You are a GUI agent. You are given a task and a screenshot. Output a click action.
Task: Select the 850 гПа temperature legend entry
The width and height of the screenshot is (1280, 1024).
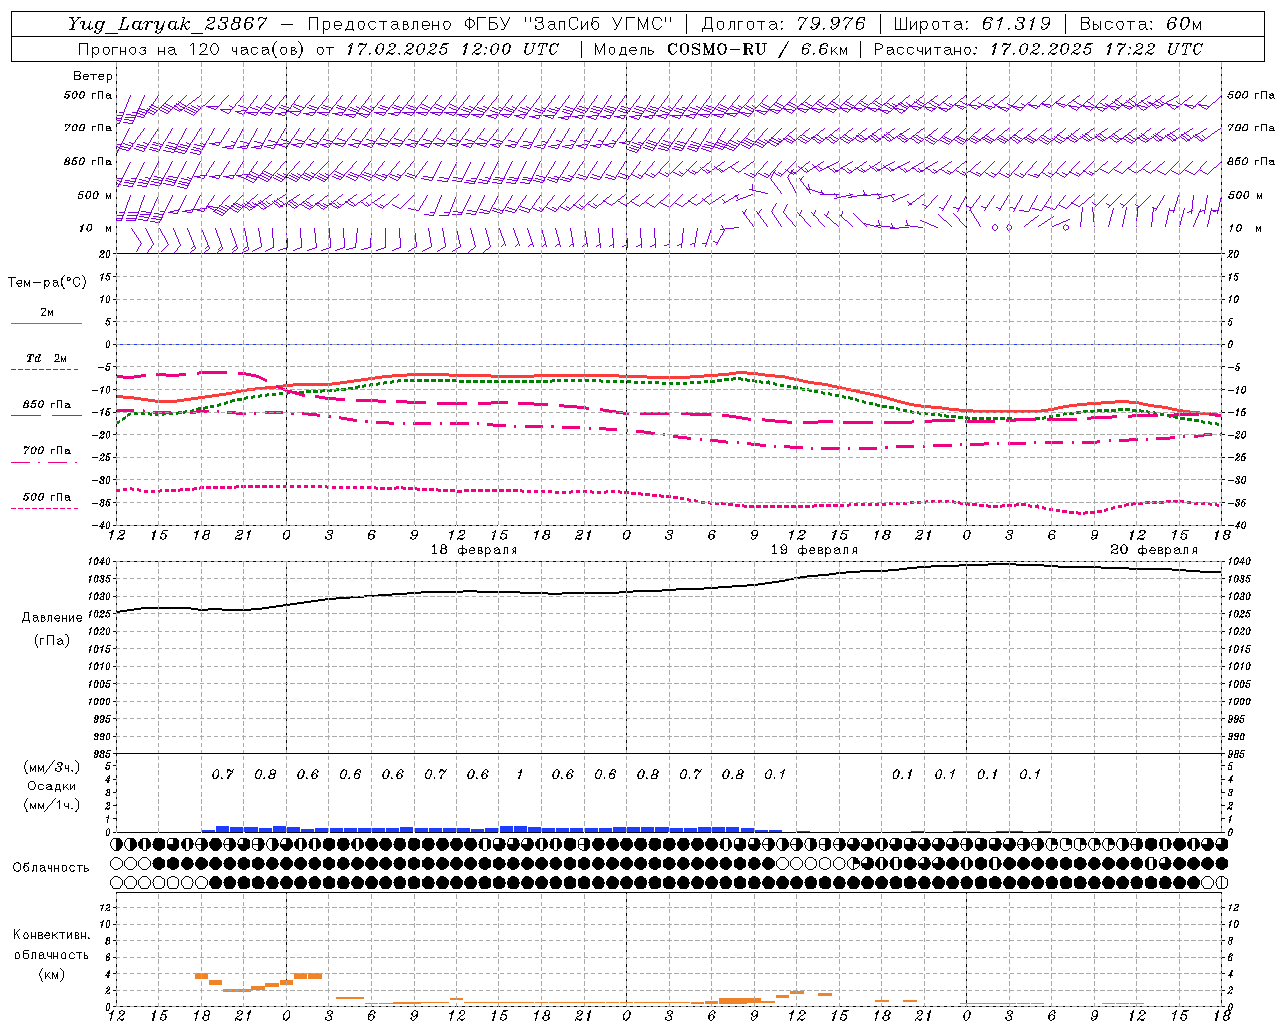[x=46, y=408]
